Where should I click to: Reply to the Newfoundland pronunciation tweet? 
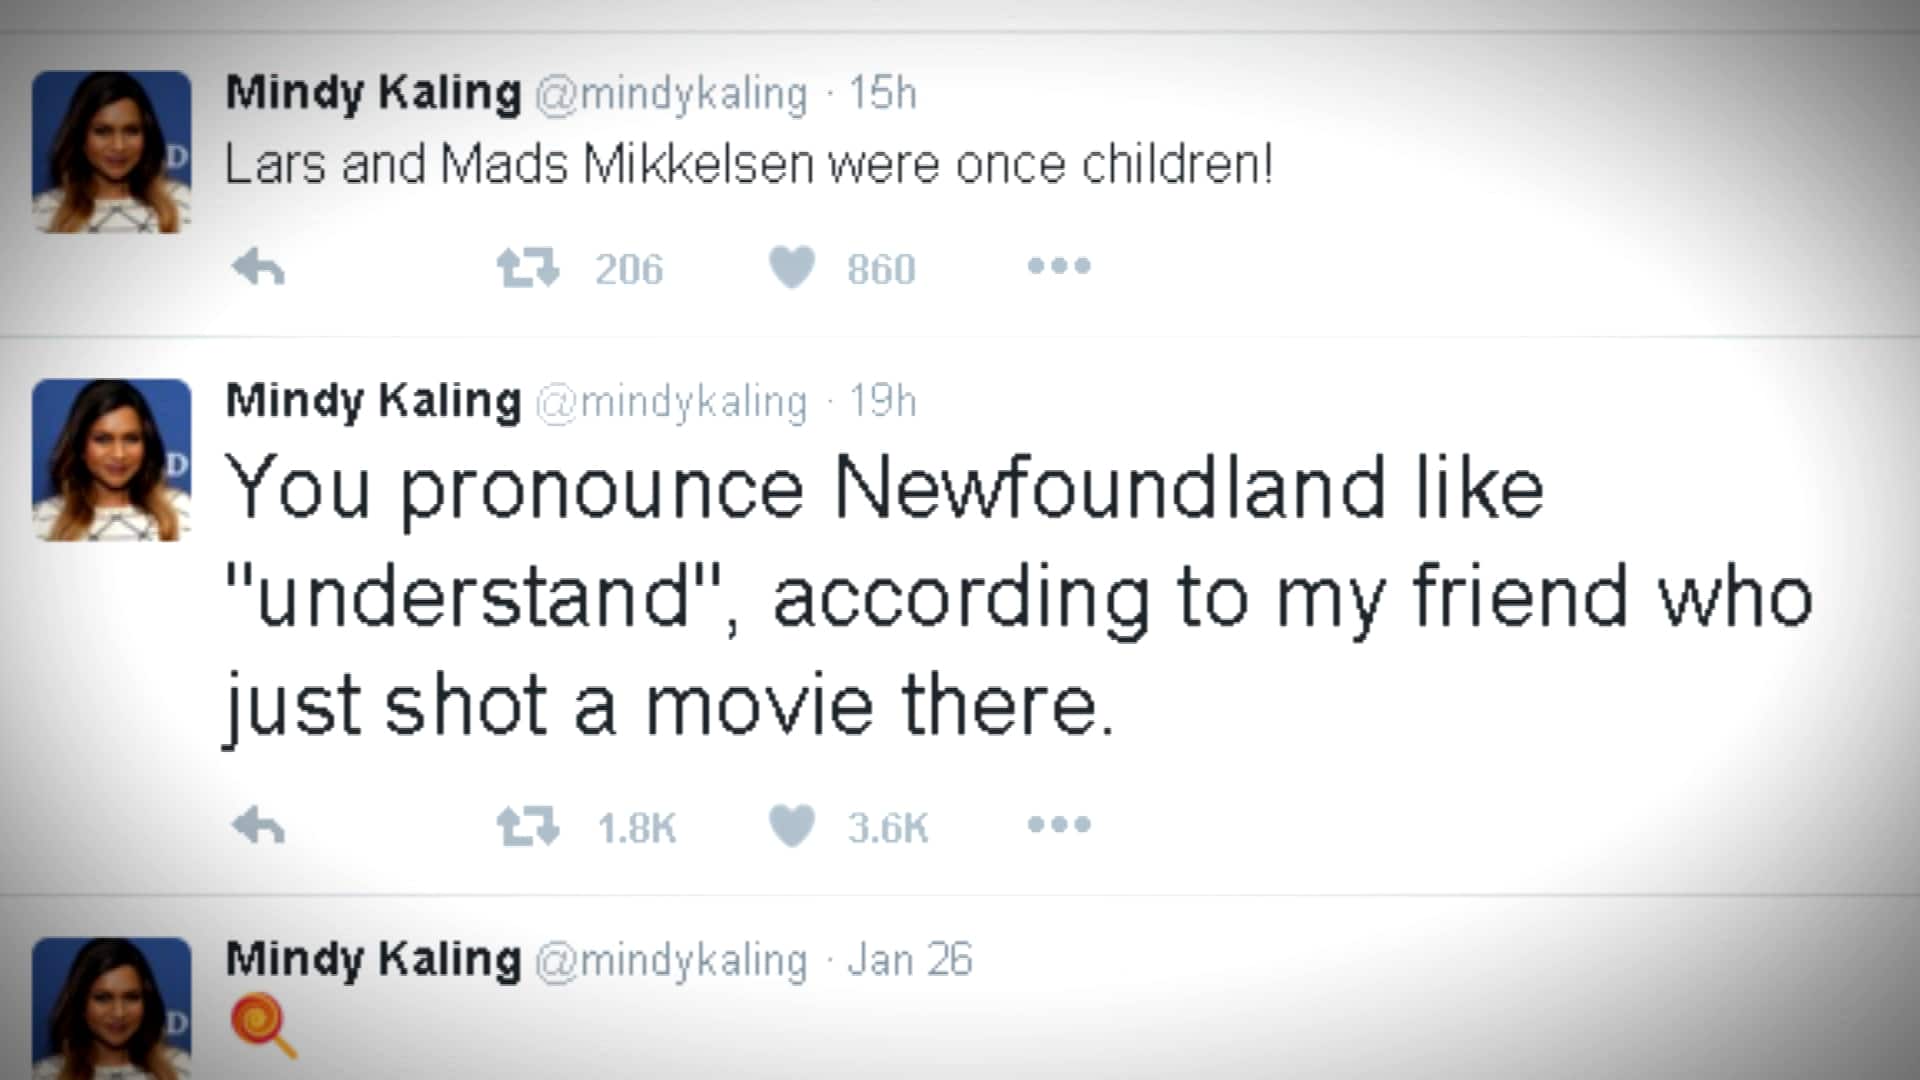[259, 826]
